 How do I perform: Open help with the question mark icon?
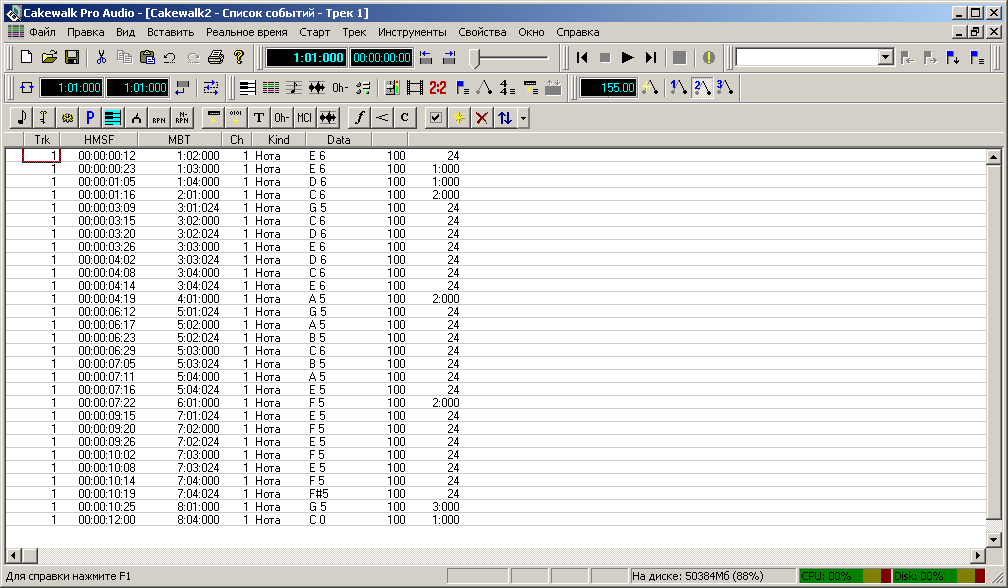click(x=239, y=57)
